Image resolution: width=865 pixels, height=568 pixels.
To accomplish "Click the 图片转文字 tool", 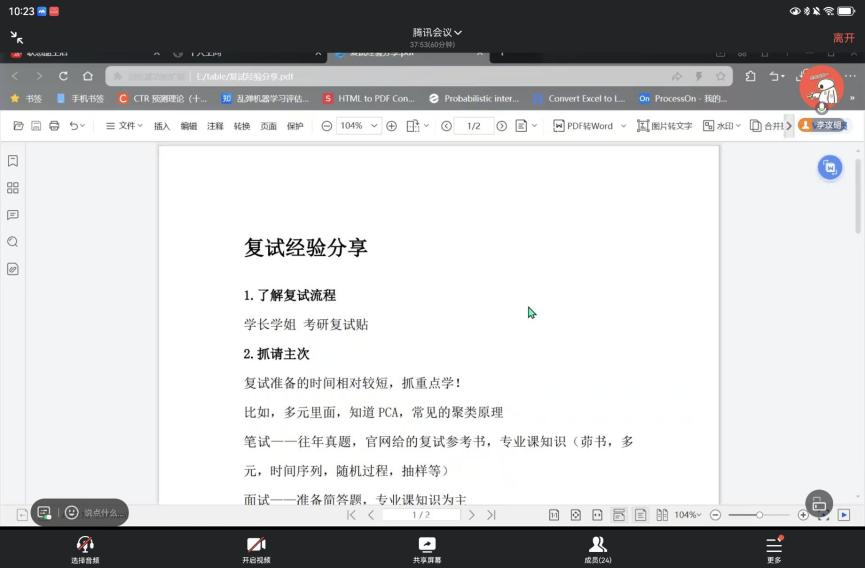I will click(665, 126).
